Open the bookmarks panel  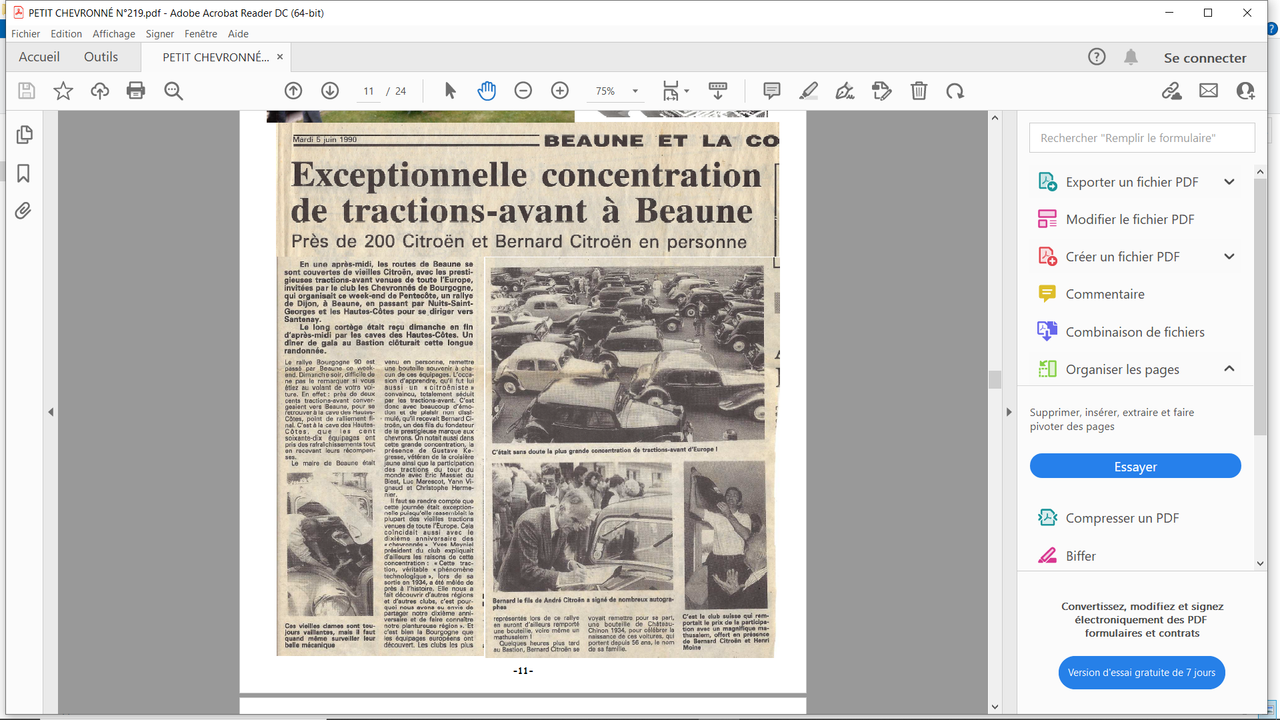click(x=24, y=173)
